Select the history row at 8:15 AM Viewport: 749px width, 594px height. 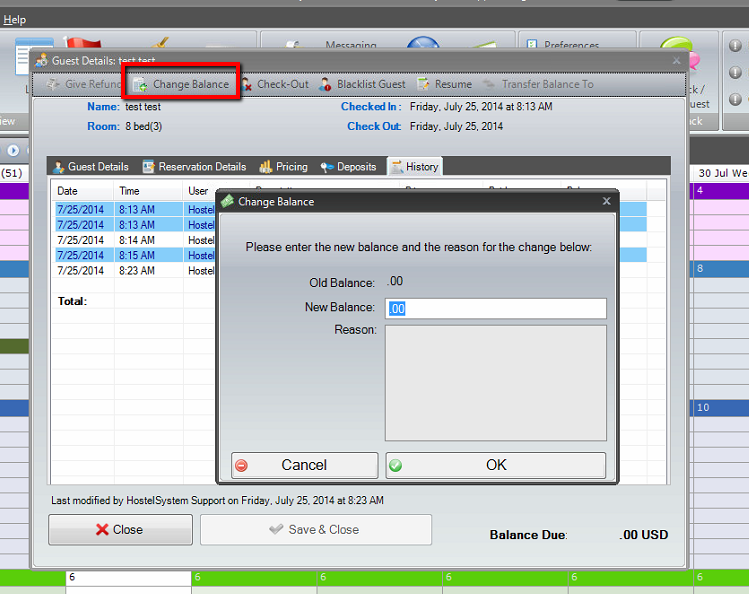click(135, 255)
